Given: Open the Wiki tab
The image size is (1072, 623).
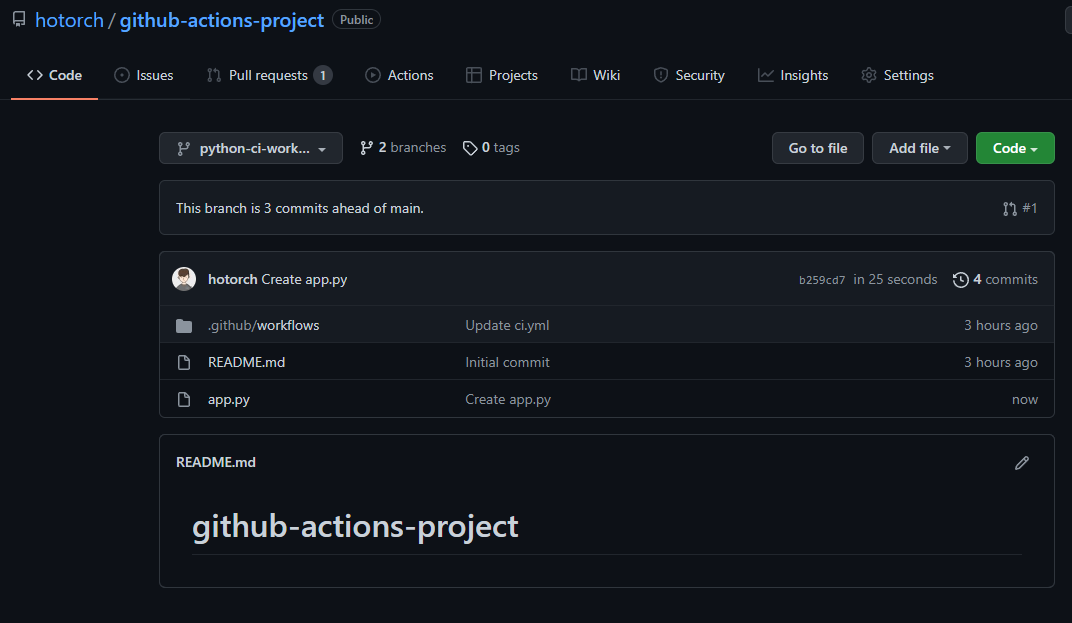Looking at the screenshot, I should click(x=595, y=75).
